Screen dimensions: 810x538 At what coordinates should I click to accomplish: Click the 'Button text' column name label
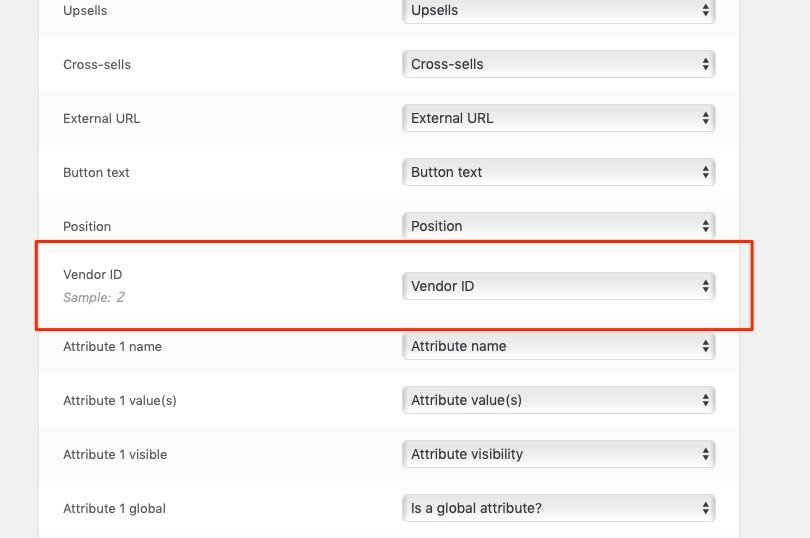tap(96, 173)
